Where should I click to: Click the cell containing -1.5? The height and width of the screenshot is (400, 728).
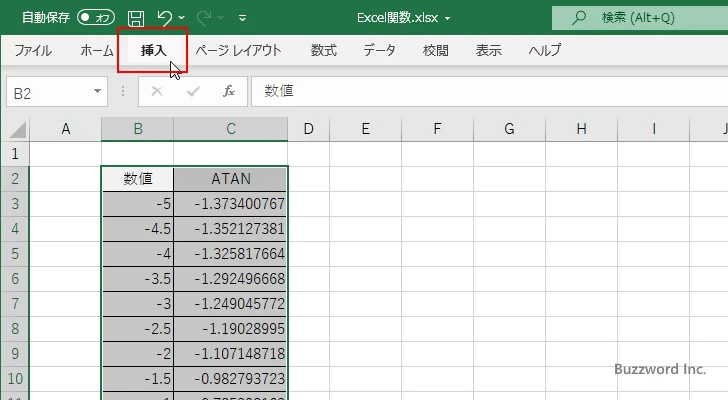click(137, 379)
